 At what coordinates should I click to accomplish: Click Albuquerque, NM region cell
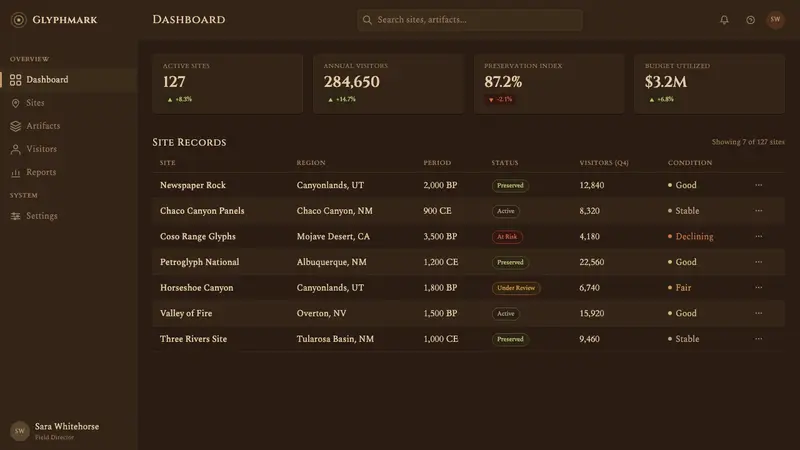pos(332,262)
